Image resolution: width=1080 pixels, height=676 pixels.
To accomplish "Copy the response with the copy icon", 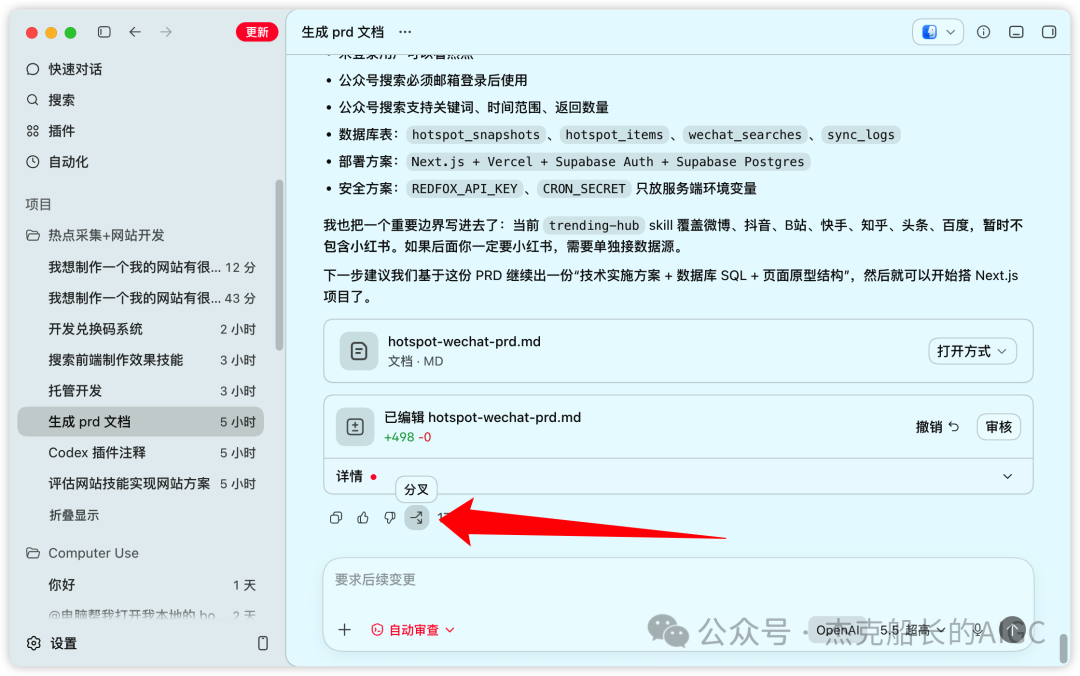I will click(x=336, y=518).
